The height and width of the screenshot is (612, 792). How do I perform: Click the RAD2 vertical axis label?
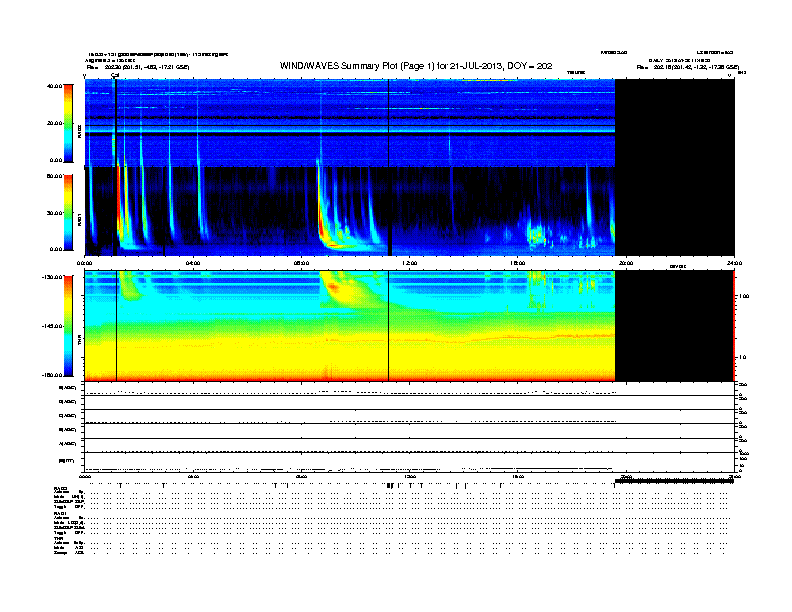pos(79,130)
